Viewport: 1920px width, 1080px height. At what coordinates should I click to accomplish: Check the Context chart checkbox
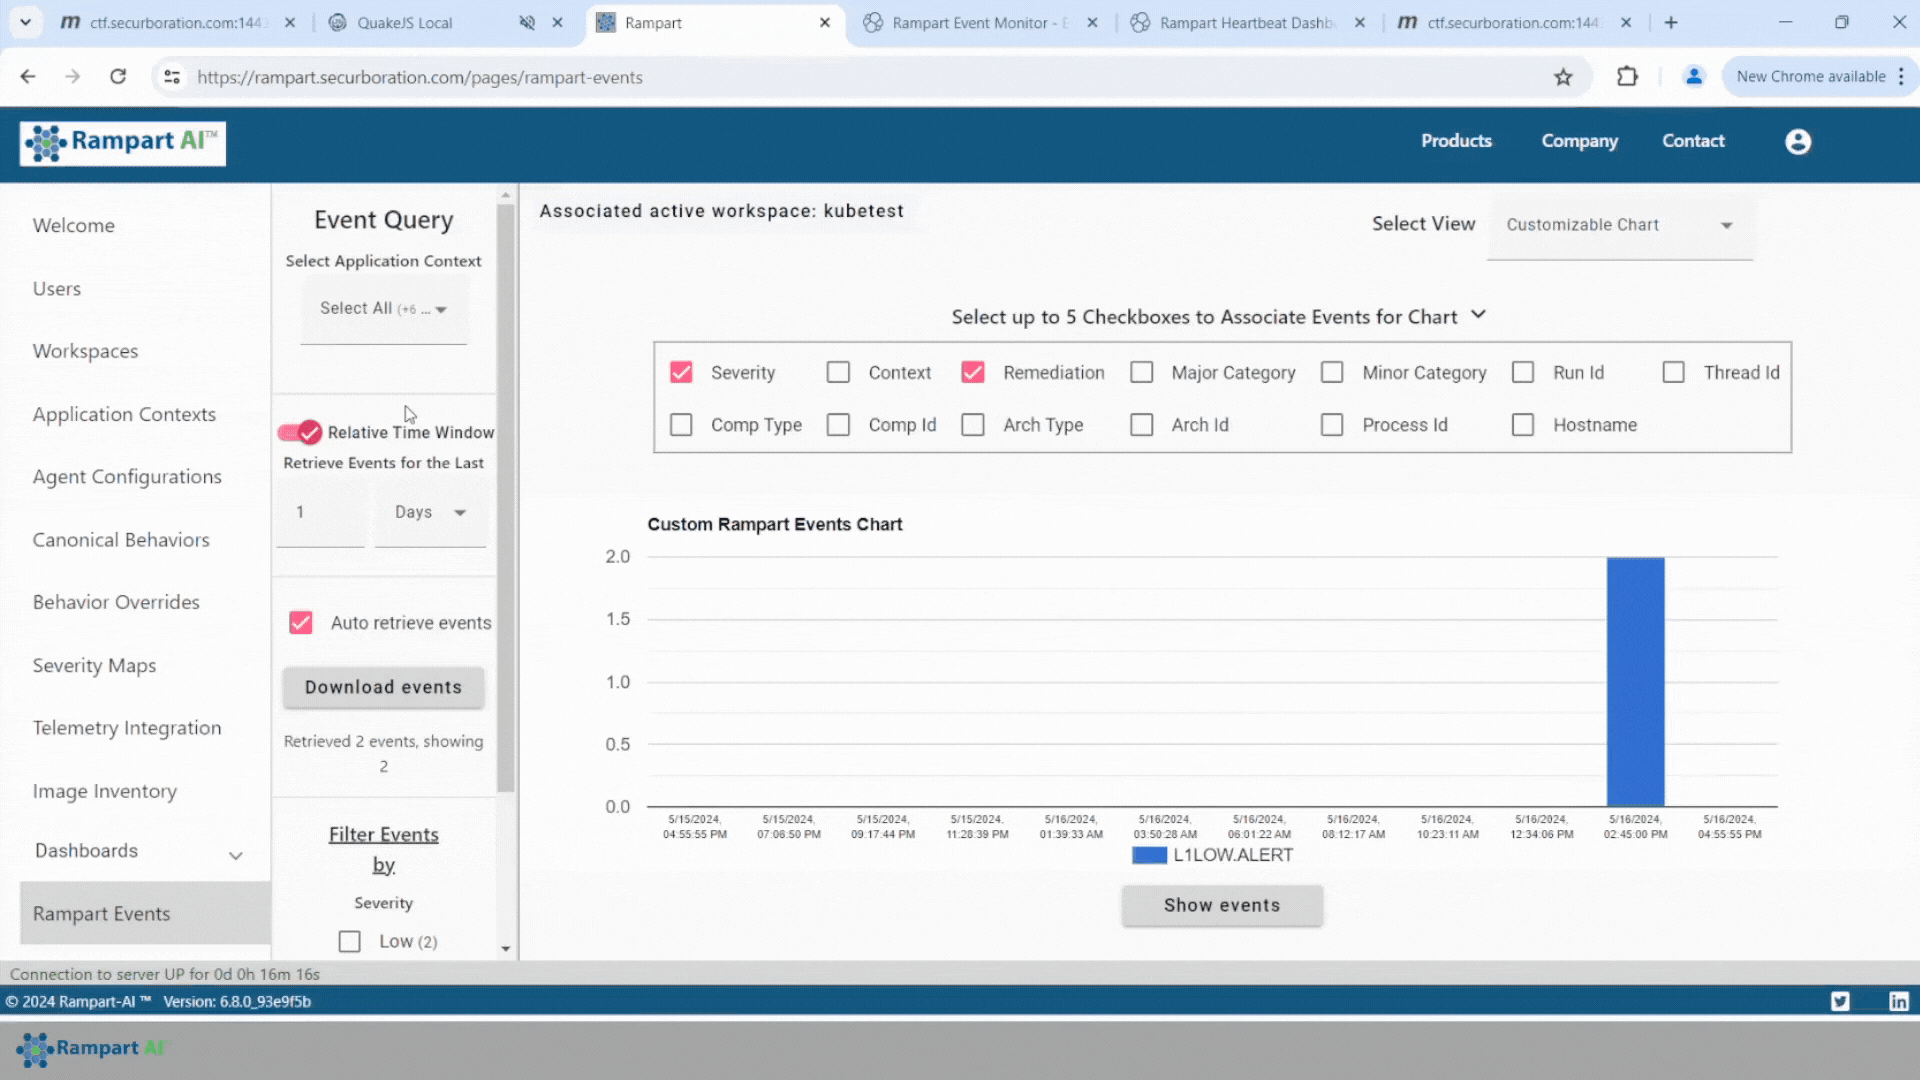[x=838, y=373]
